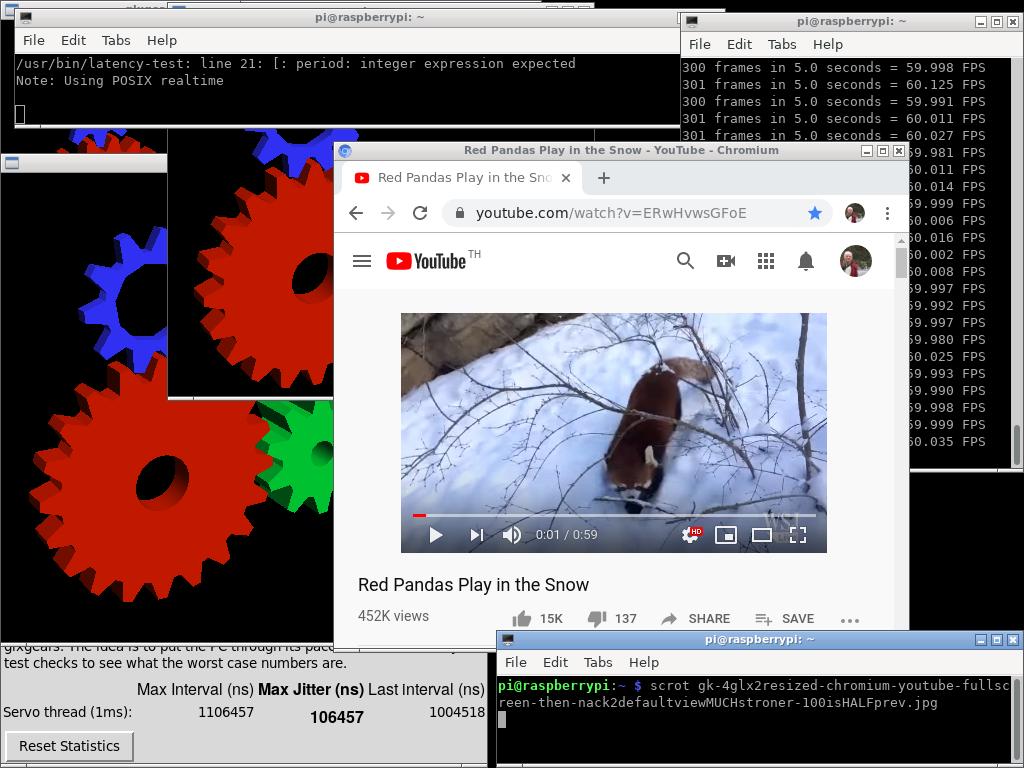Click the 0:01 / 0:59 time display
This screenshot has width=1024, height=768.
pyautogui.click(x=566, y=535)
